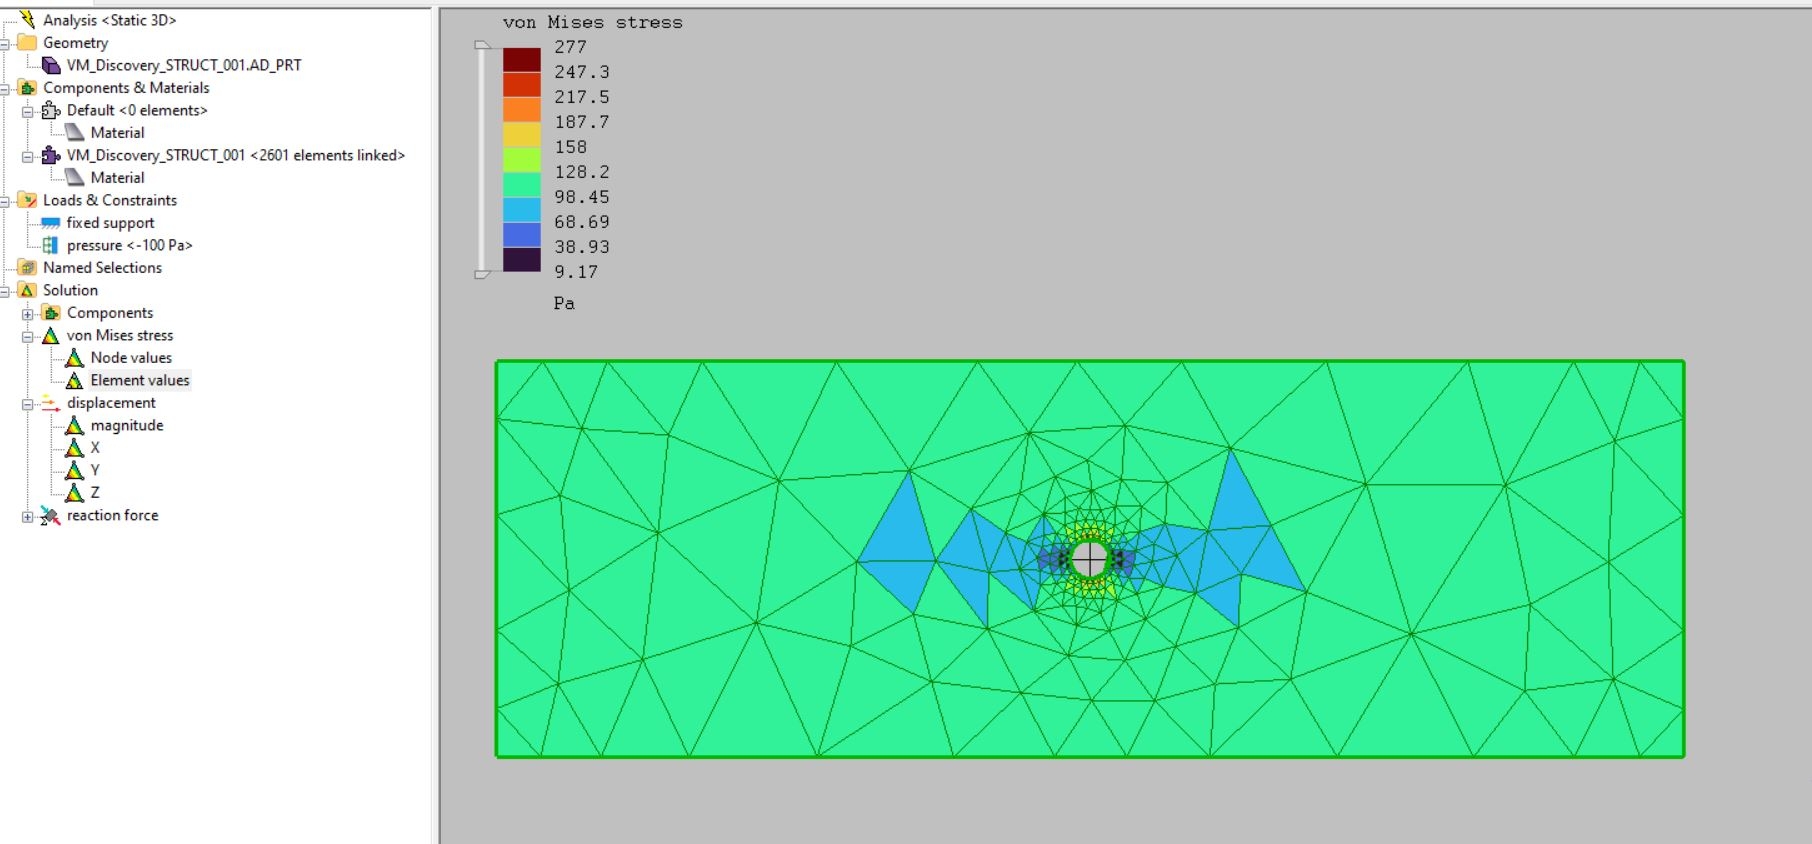Select Element values in the tree
The width and height of the screenshot is (1812, 844).
[139, 380]
